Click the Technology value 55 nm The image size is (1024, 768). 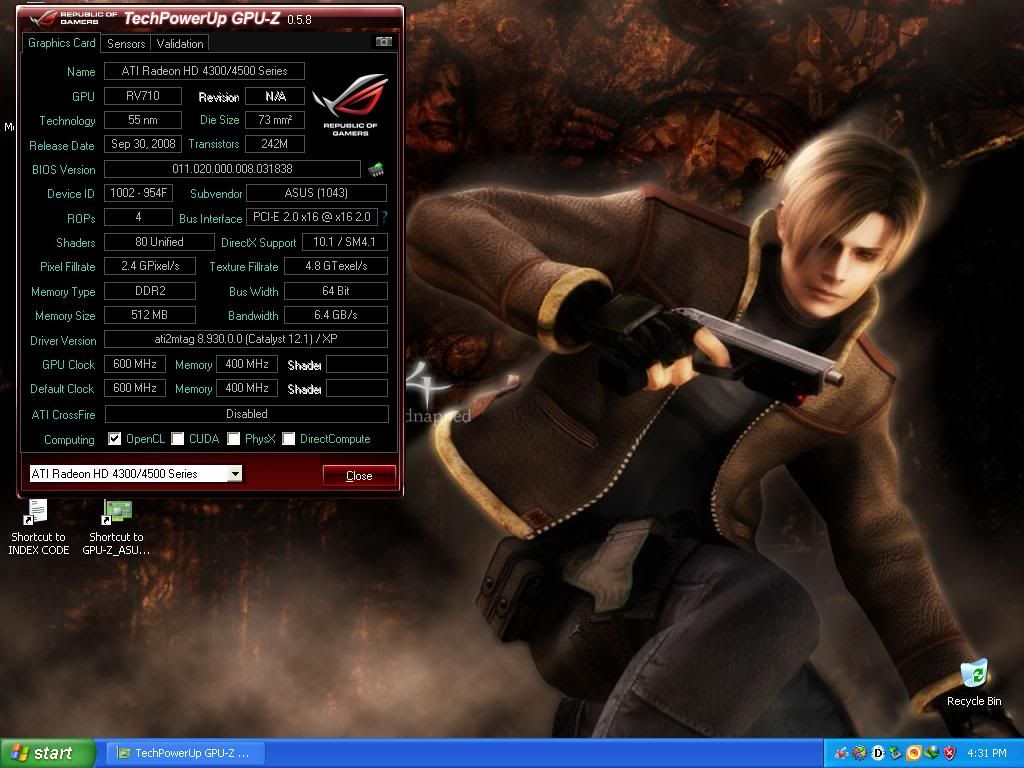click(x=142, y=120)
